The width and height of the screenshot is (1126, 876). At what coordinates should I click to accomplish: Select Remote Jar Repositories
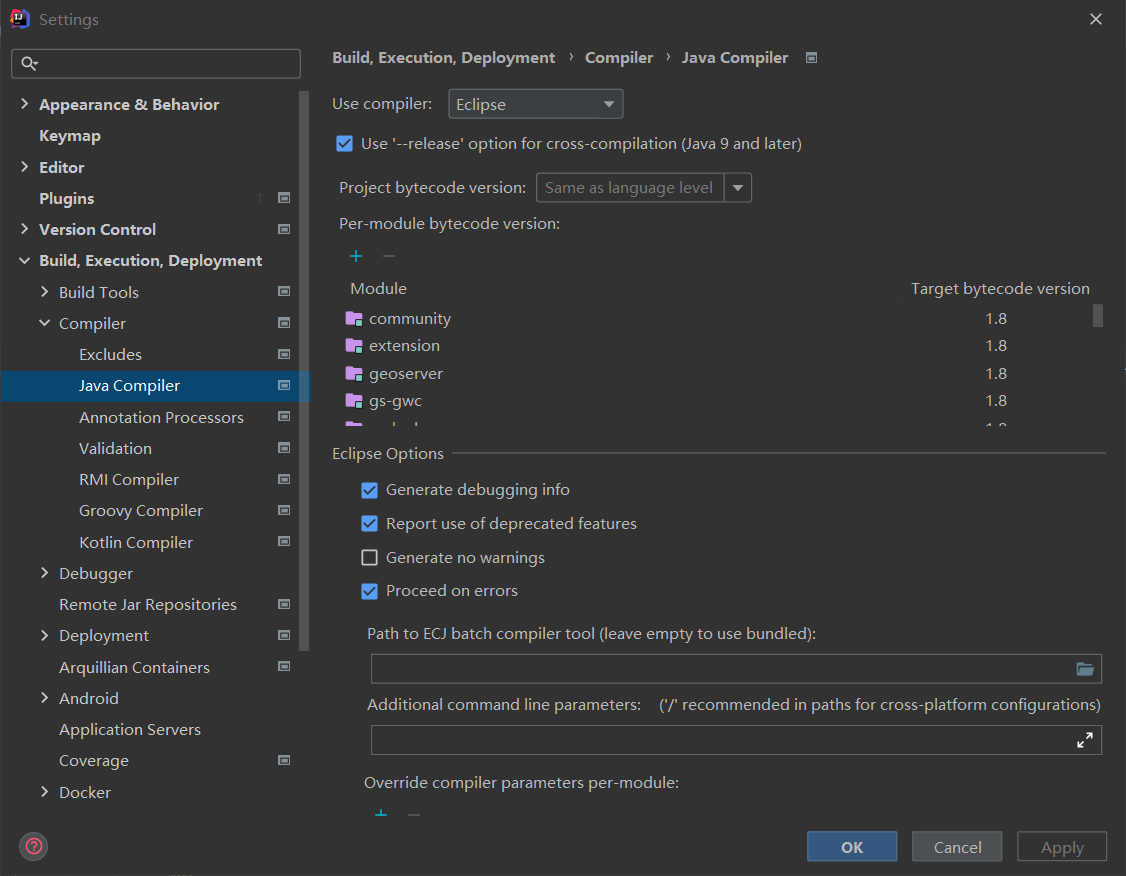point(148,605)
